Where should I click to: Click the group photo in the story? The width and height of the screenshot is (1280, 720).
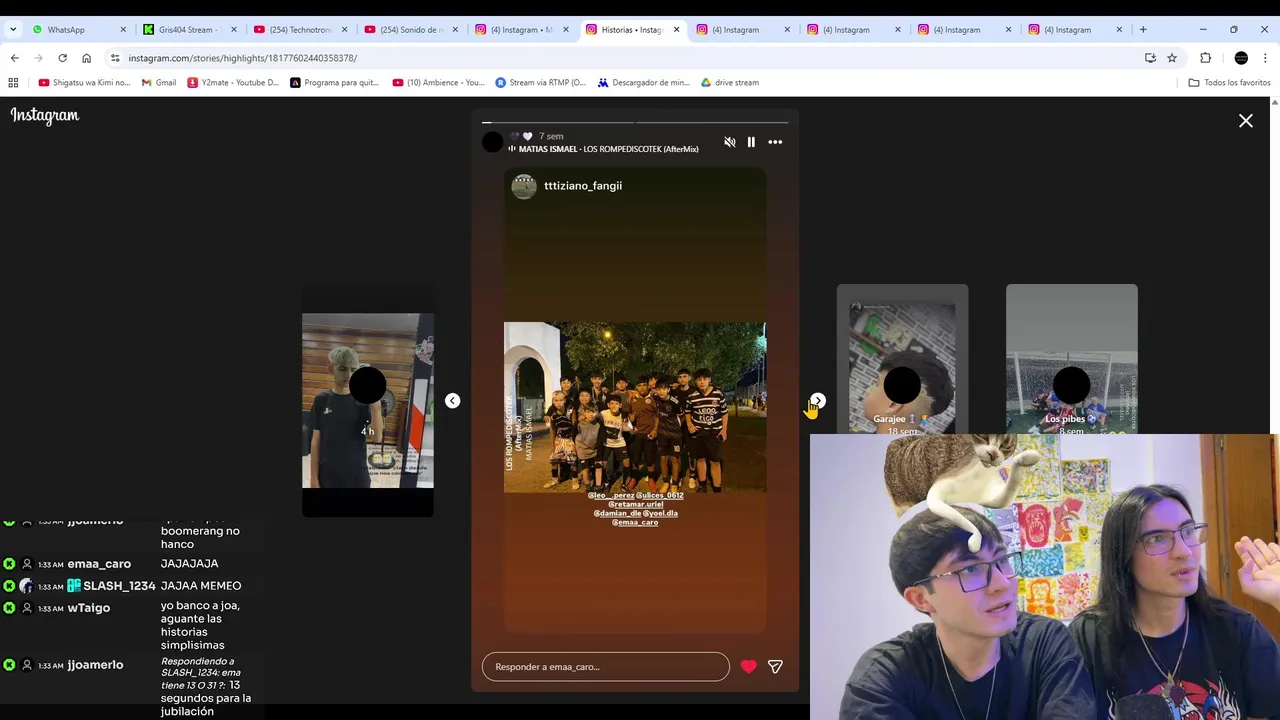[x=635, y=407]
